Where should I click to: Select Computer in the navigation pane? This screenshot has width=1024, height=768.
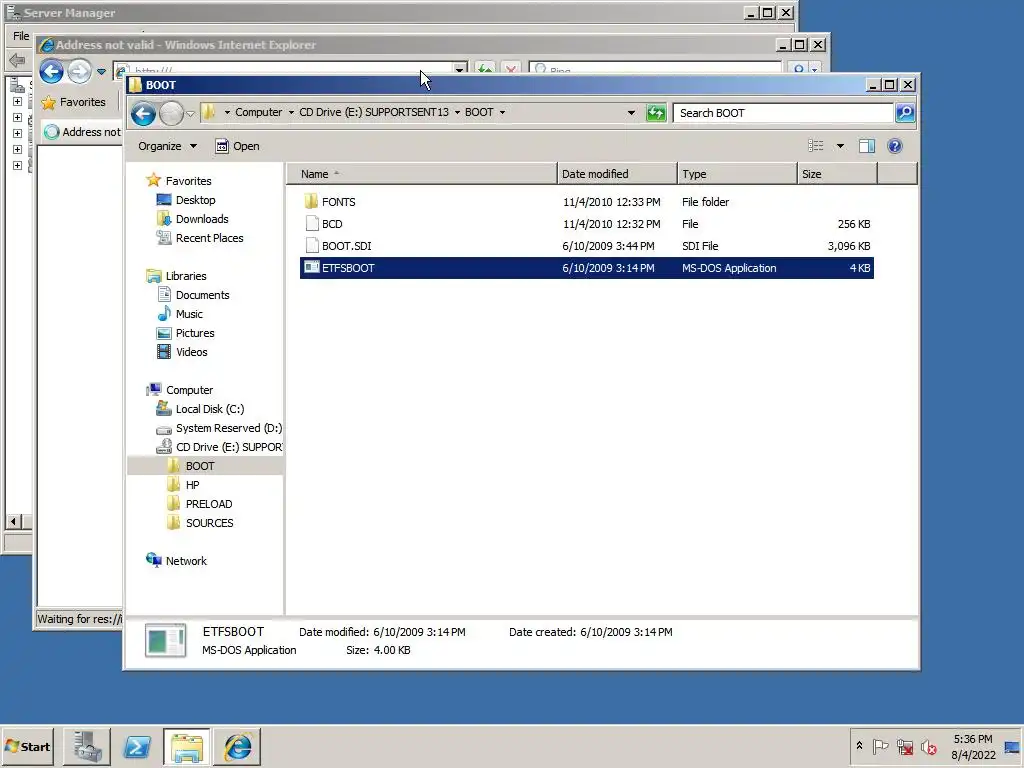coord(189,390)
